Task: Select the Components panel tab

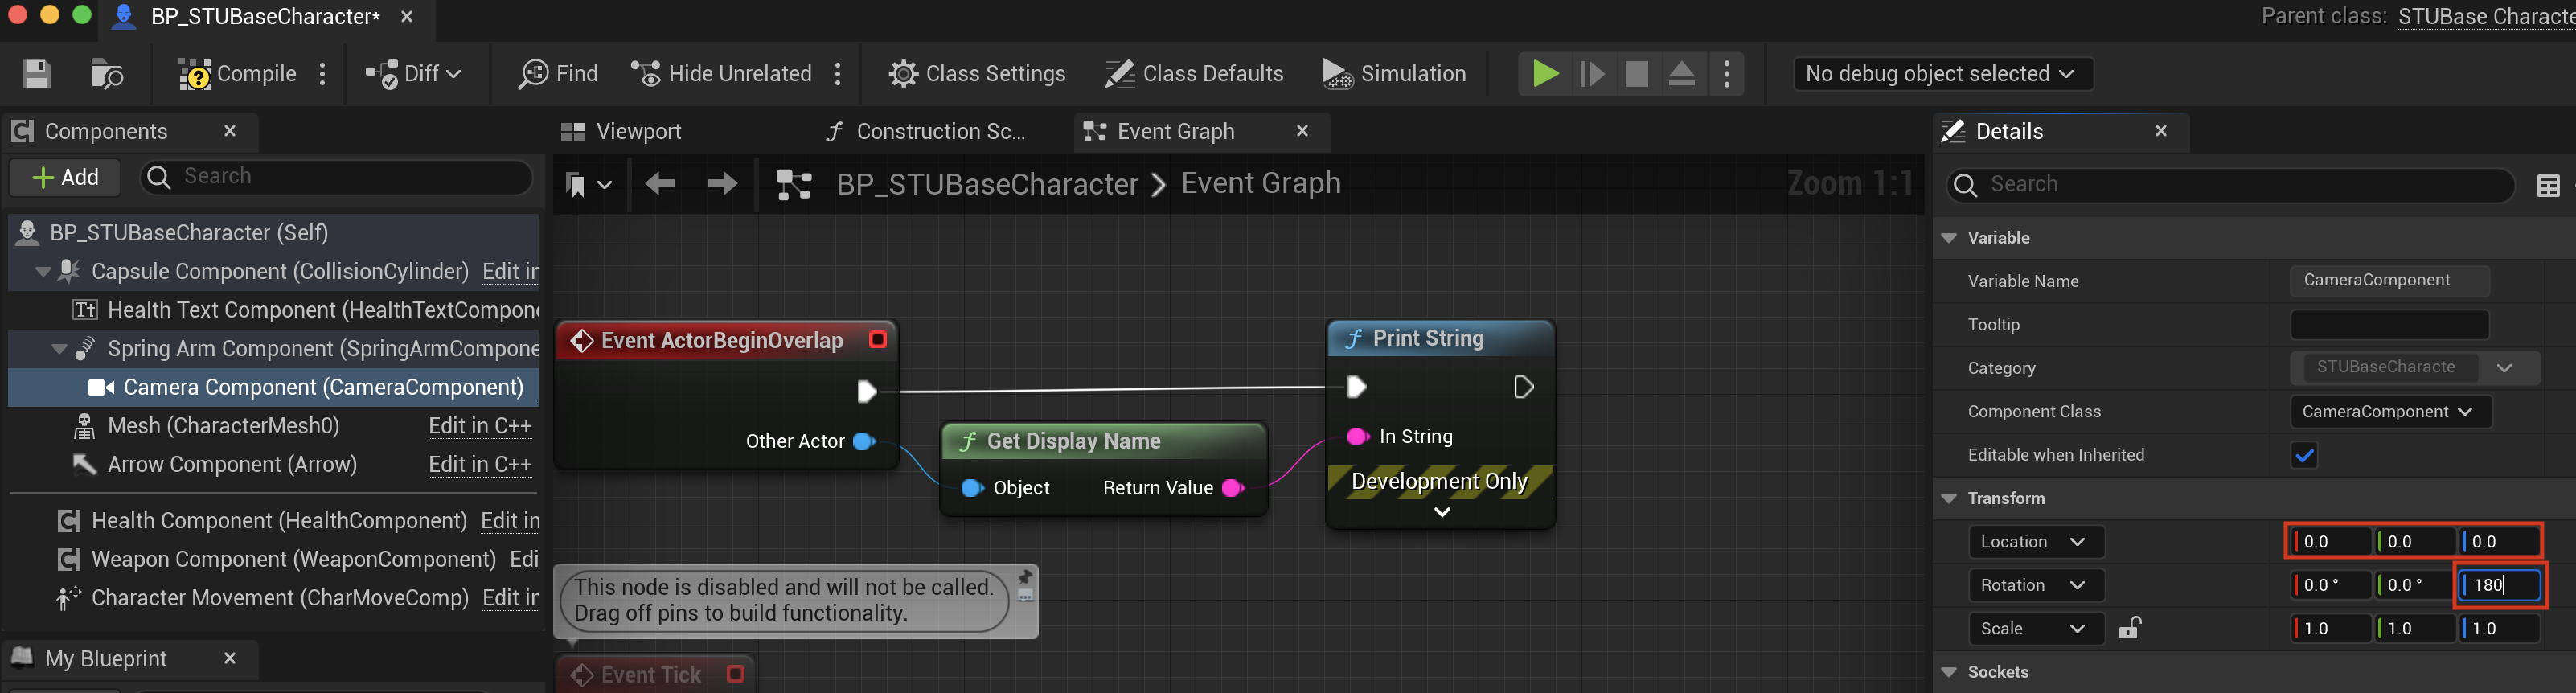Action: click(105, 131)
